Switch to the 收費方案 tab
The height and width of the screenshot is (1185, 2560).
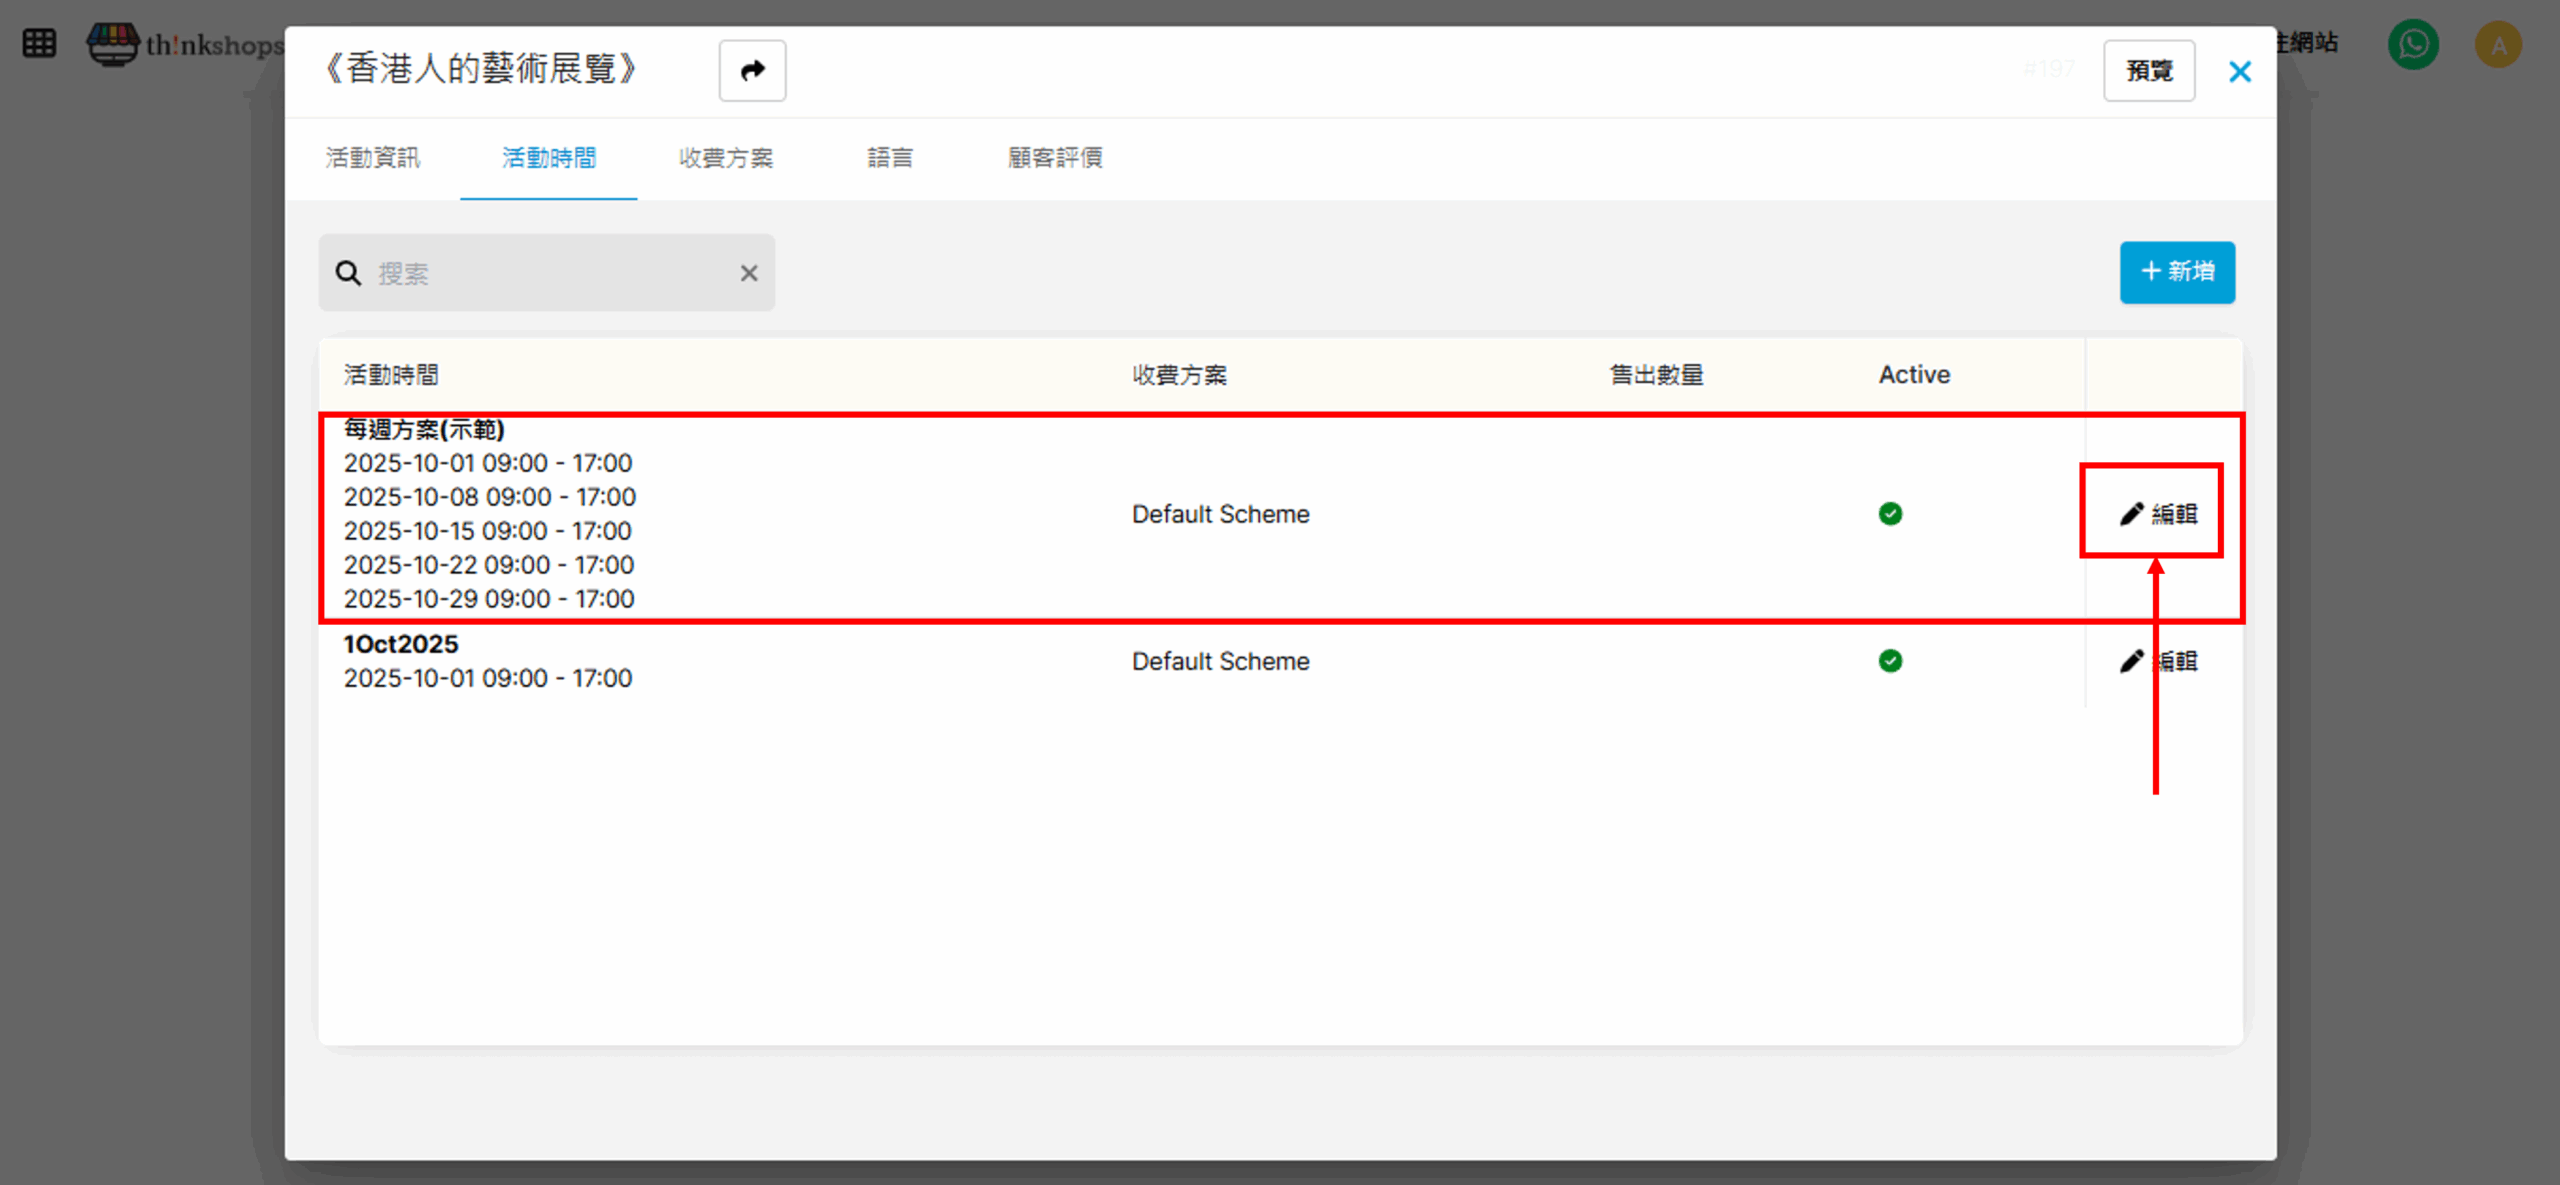(725, 158)
